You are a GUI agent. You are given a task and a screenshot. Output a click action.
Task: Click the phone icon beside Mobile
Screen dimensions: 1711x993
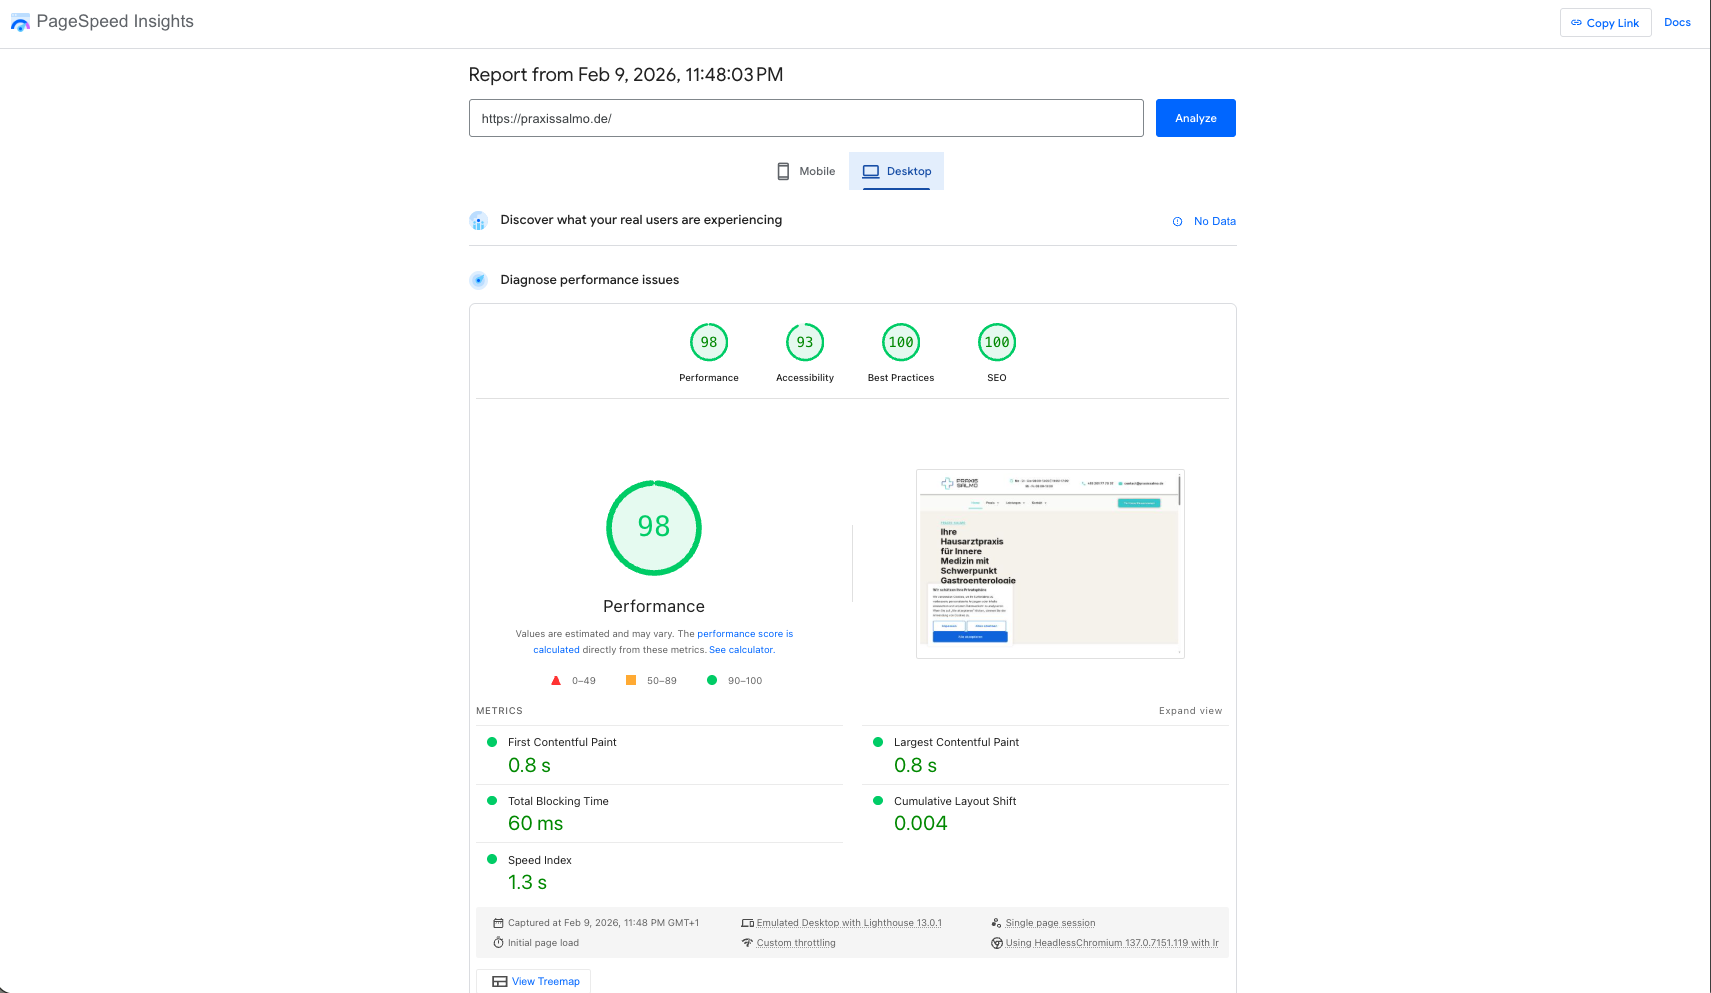[783, 171]
